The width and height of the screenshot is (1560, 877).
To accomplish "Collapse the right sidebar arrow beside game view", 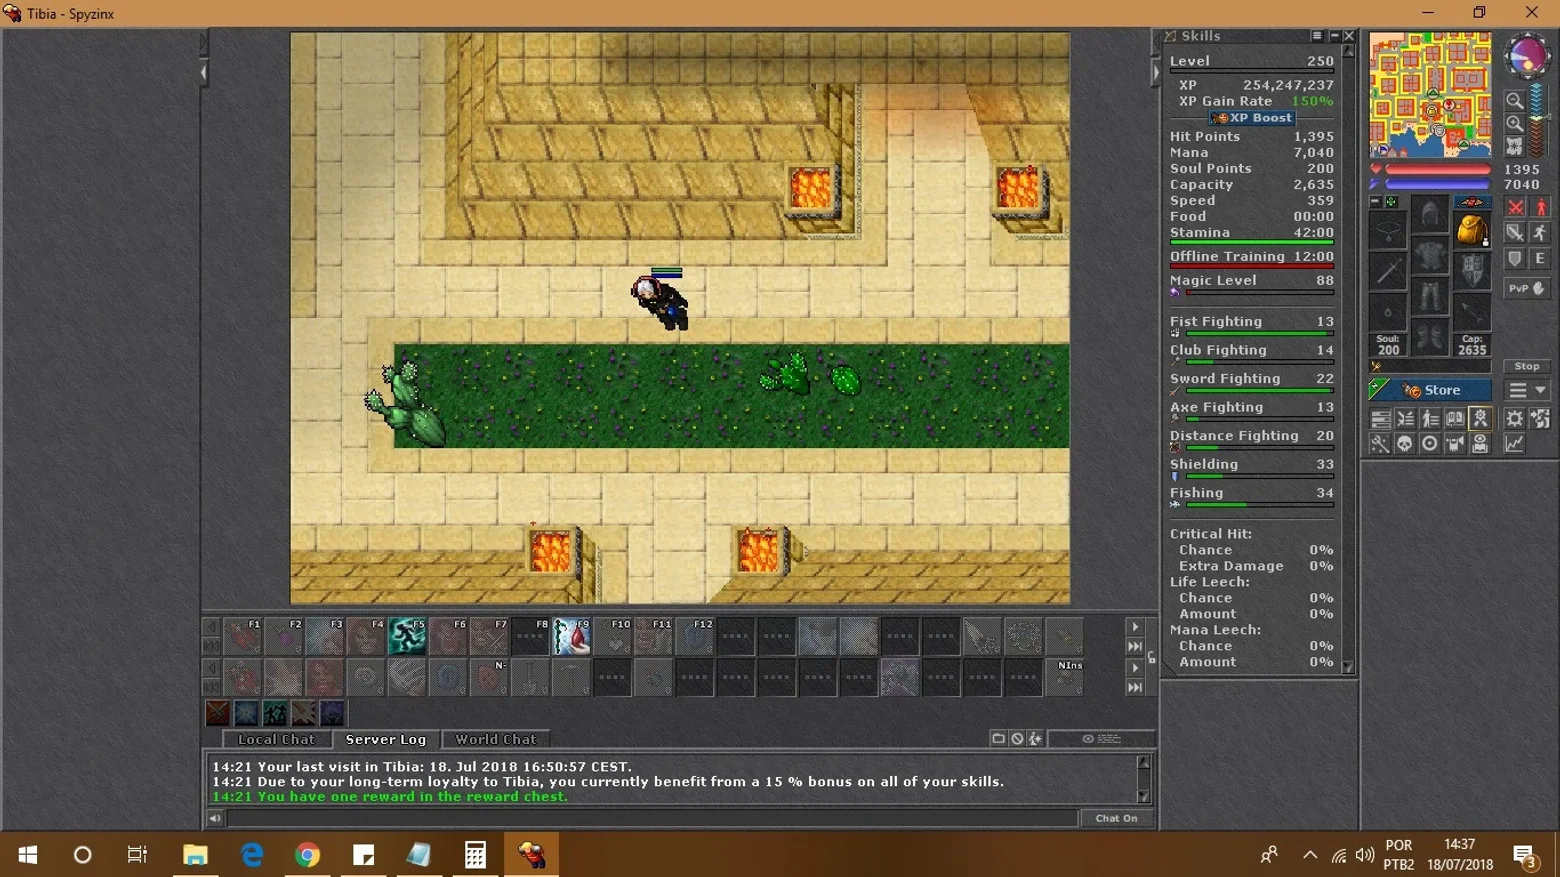I will point(1155,73).
